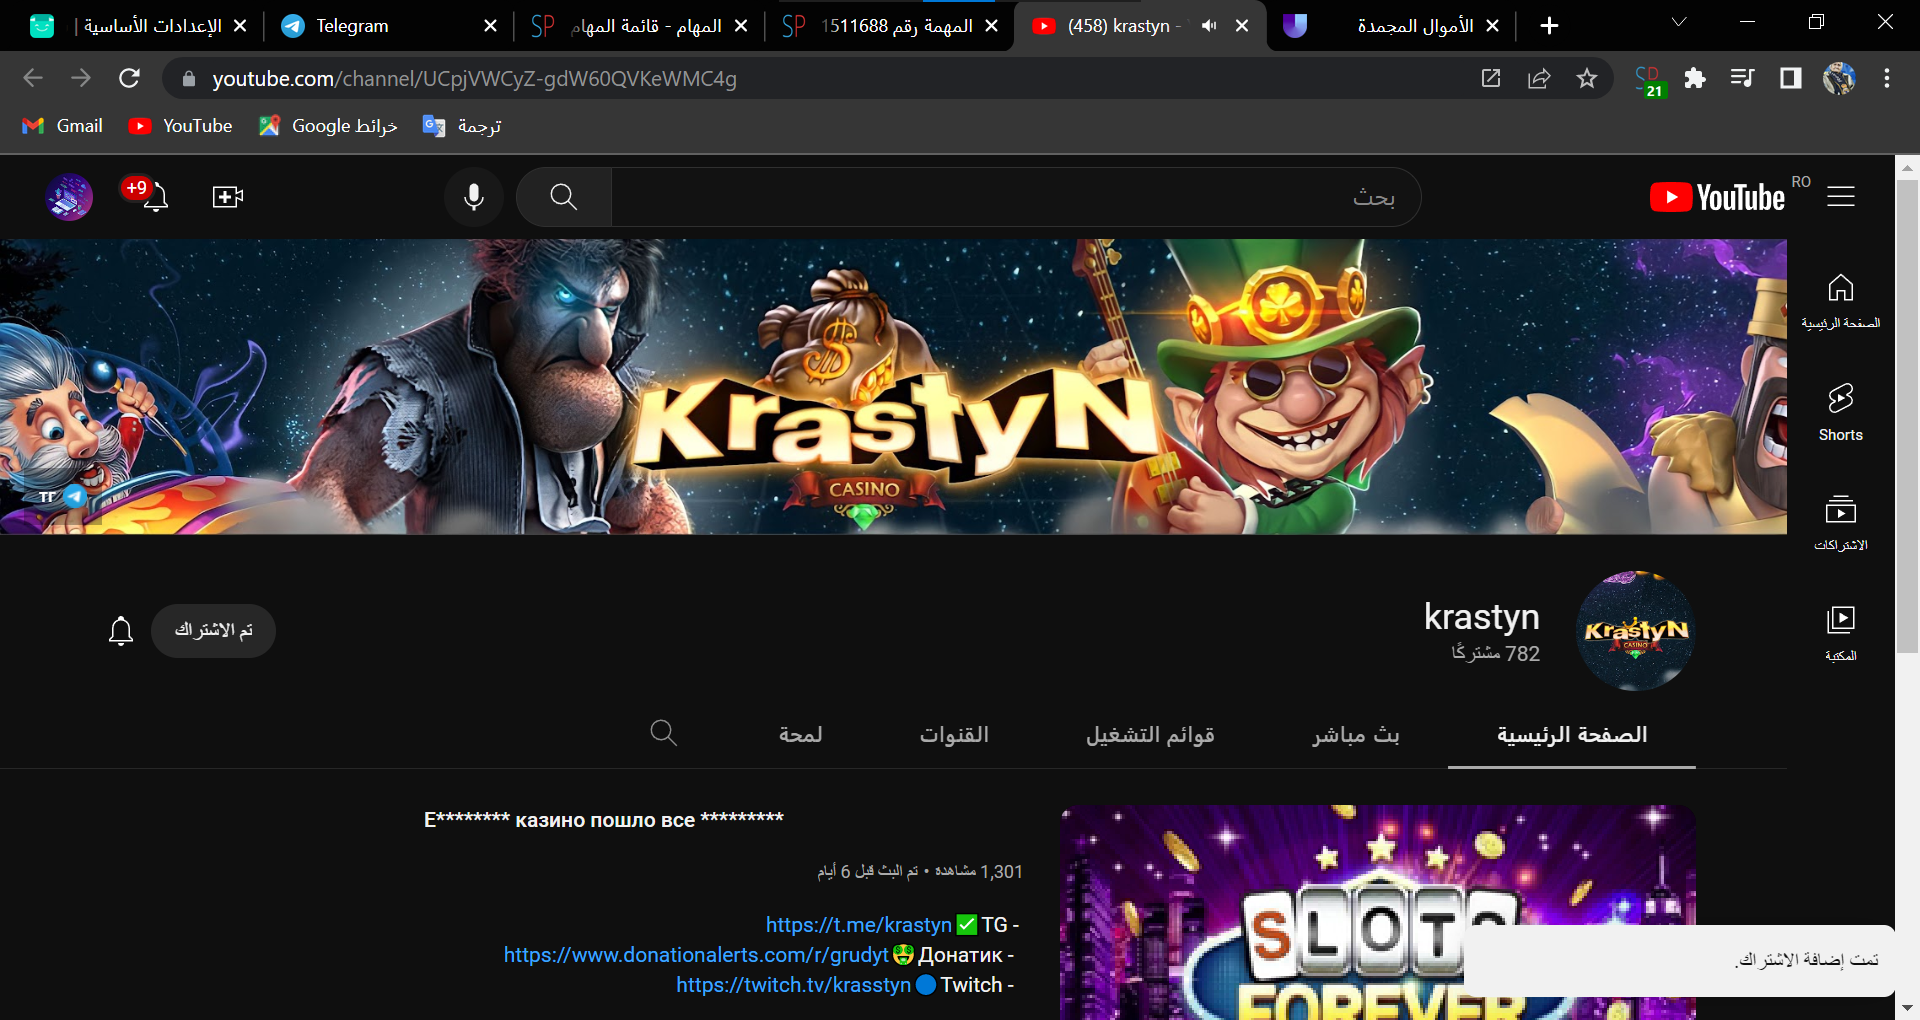The height and width of the screenshot is (1020, 1920).
Task: Switch to the Telegram browser tab
Action: click(390, 26)
